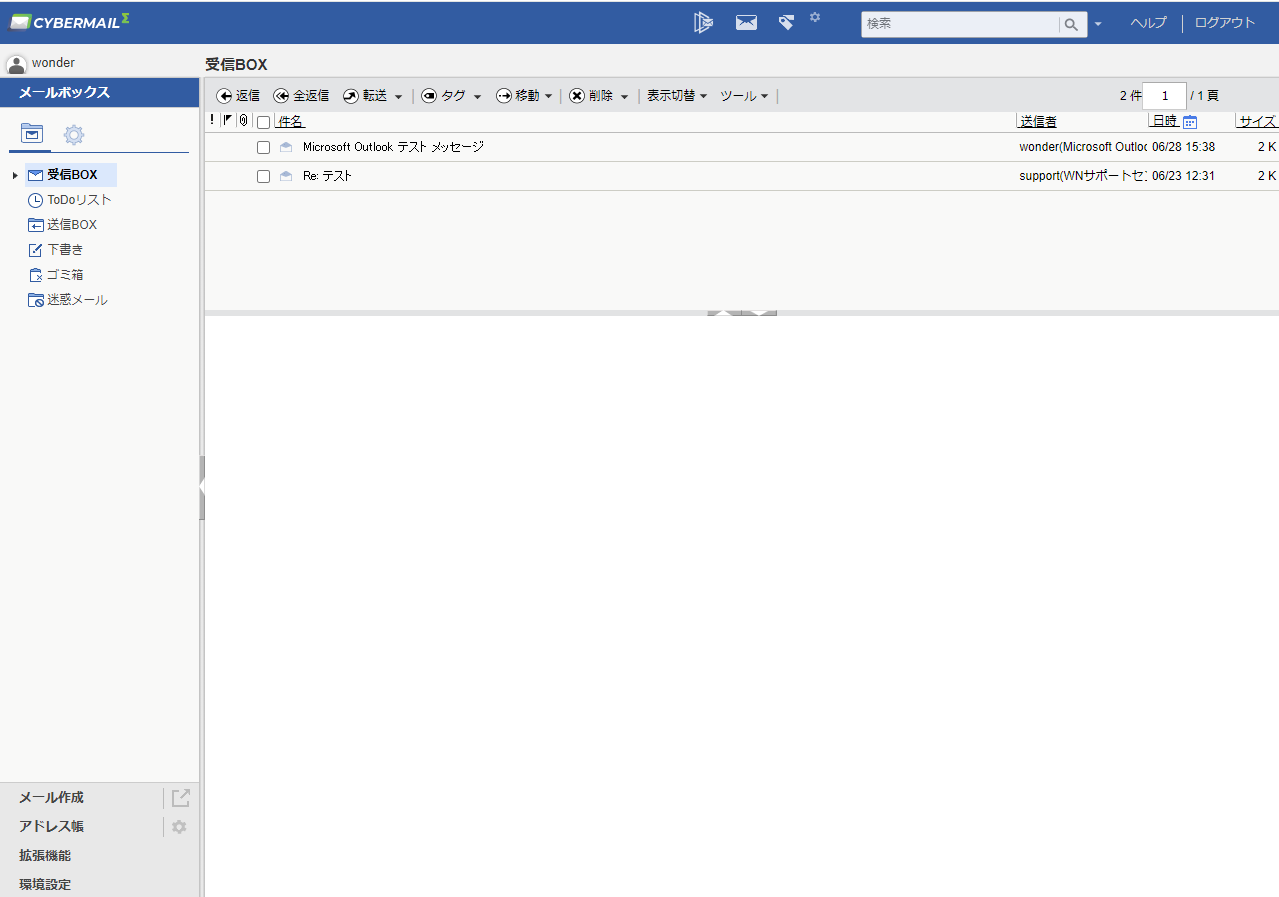
Task: Open the 表示切替 view switch menu
Action: click(x=677, y=96)
